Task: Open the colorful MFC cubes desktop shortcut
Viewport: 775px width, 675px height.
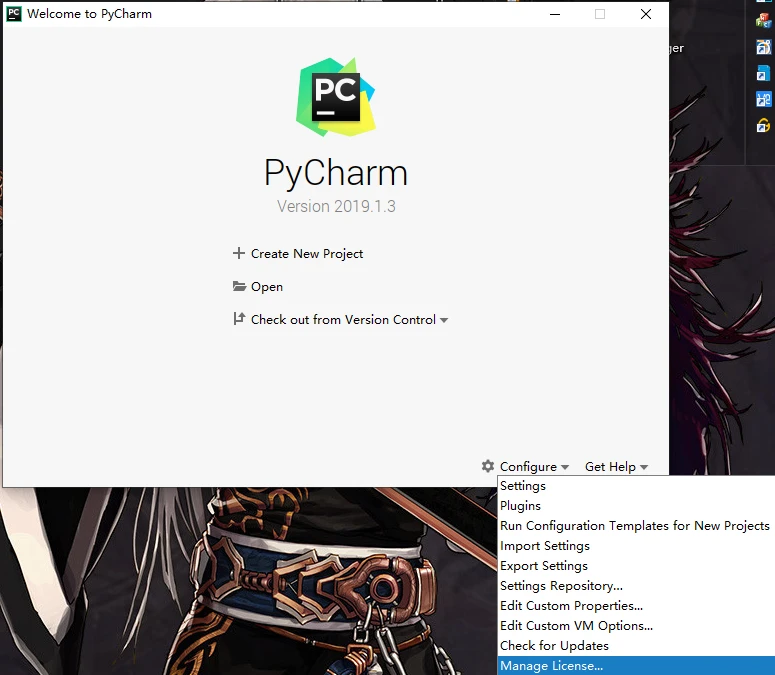Action: click(x=763, y=21)
